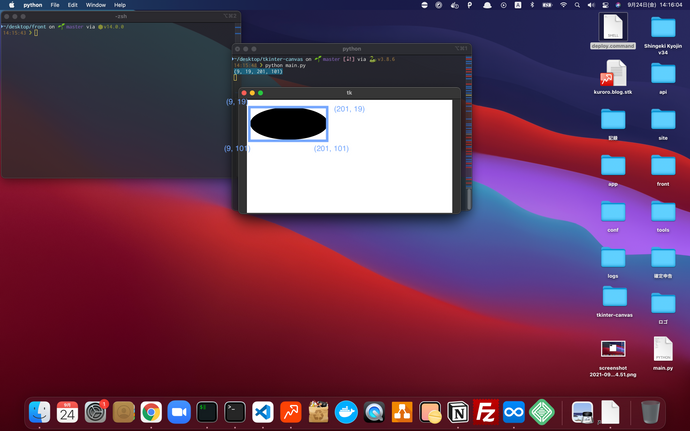Image resolution: width=690 pixels, height=431 pixels.
Task: Open the recycling box app in the Dock
Action: pyautogui.click(x=319, y=413)
